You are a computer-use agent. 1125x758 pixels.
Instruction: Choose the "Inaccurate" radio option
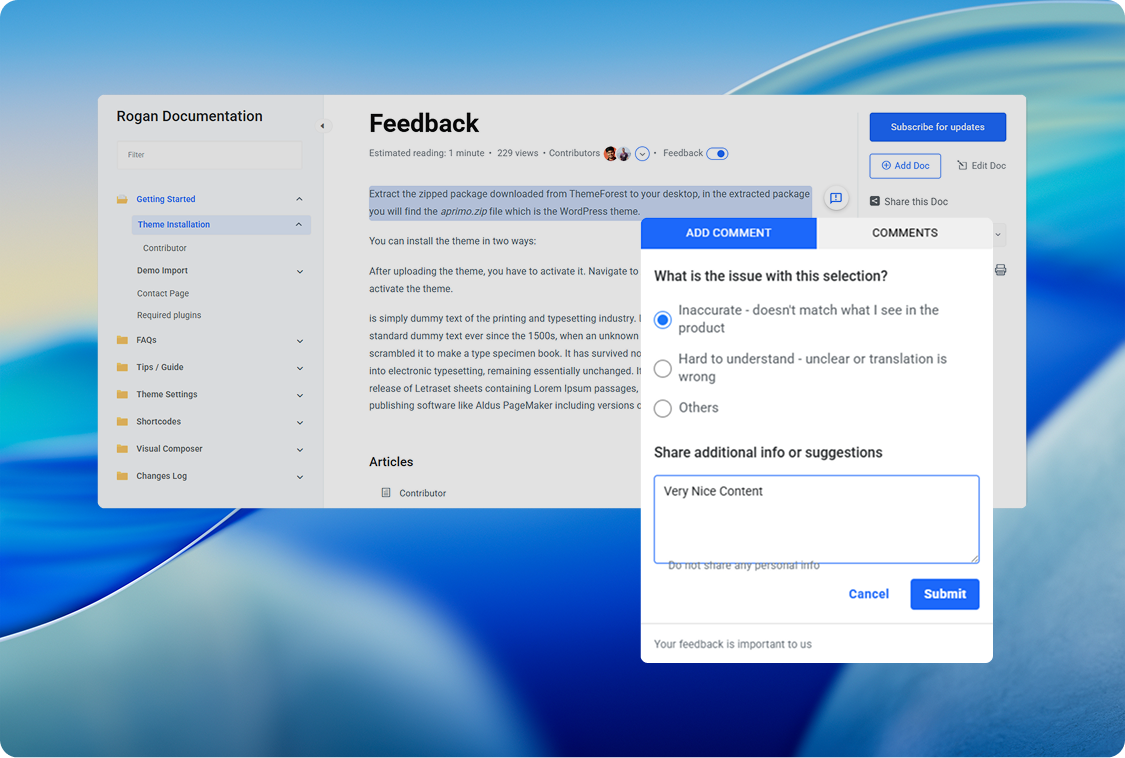tap(662, 320)
